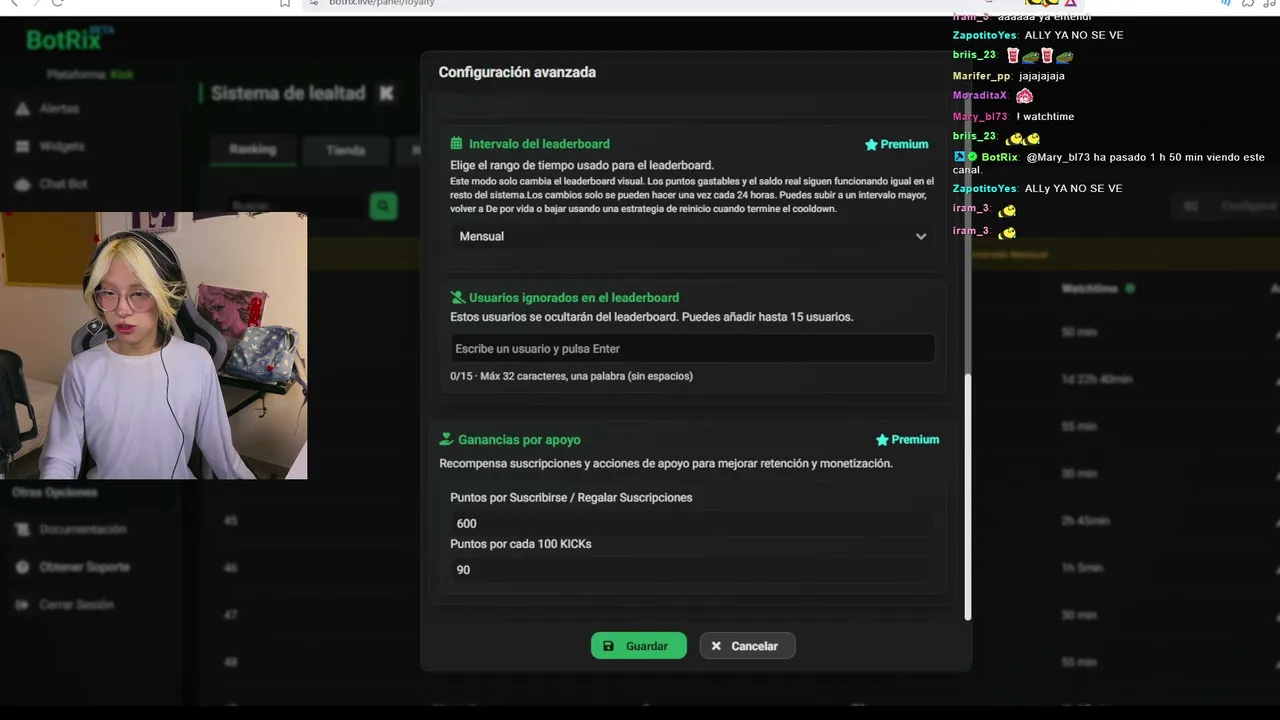Click the Premium badge on Intervalo del leaderboard

click(896, 144)
